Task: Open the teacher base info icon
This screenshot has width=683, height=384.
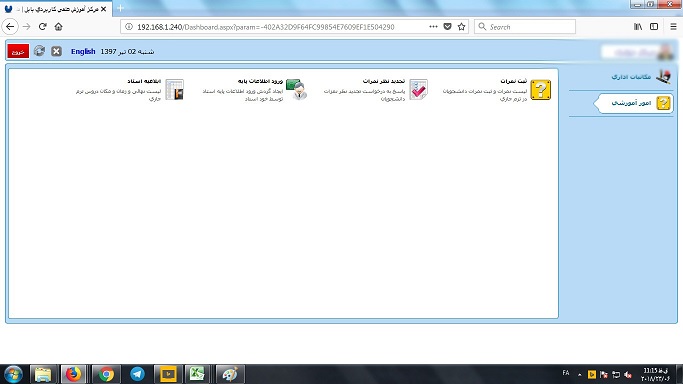Action: [x=297, y=89]
